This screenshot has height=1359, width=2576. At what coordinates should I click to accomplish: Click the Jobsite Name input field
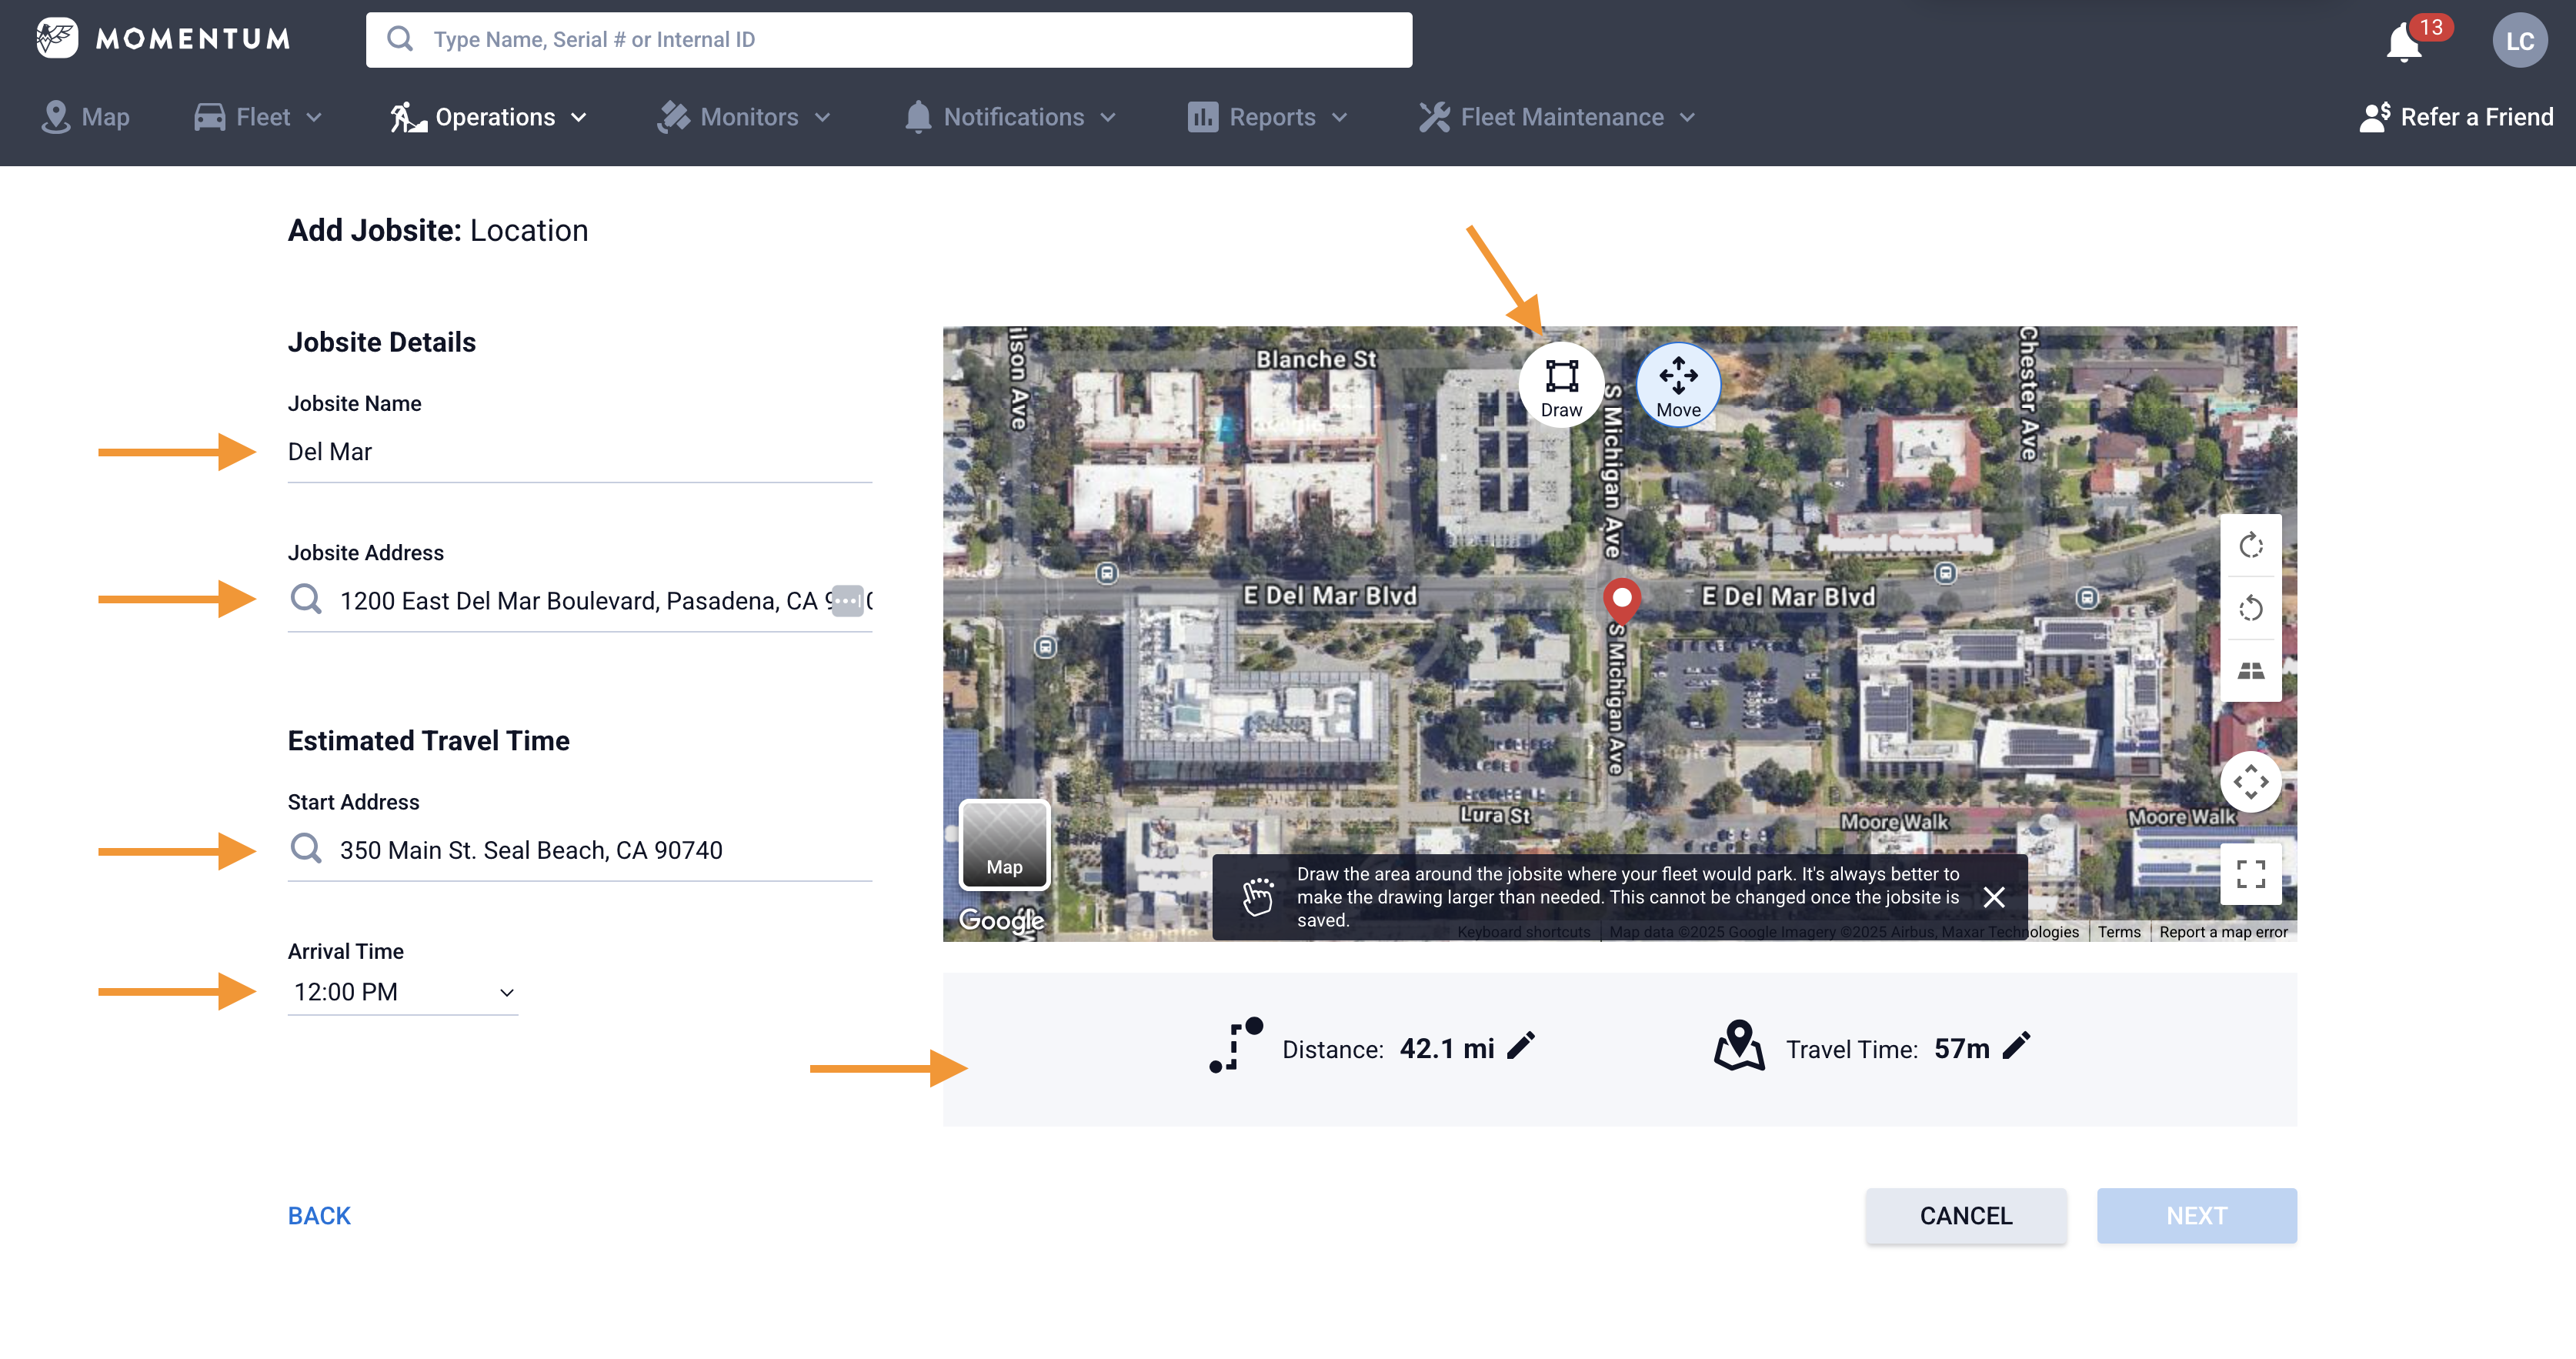579,452
